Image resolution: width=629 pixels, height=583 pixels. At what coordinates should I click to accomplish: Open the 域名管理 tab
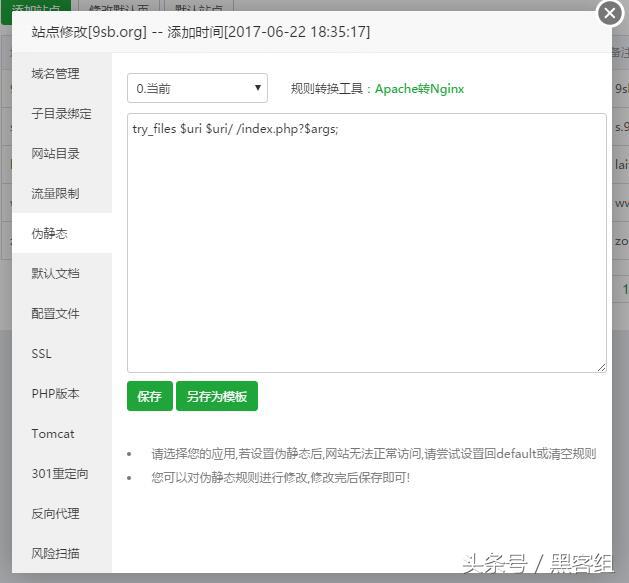point(62,73)
